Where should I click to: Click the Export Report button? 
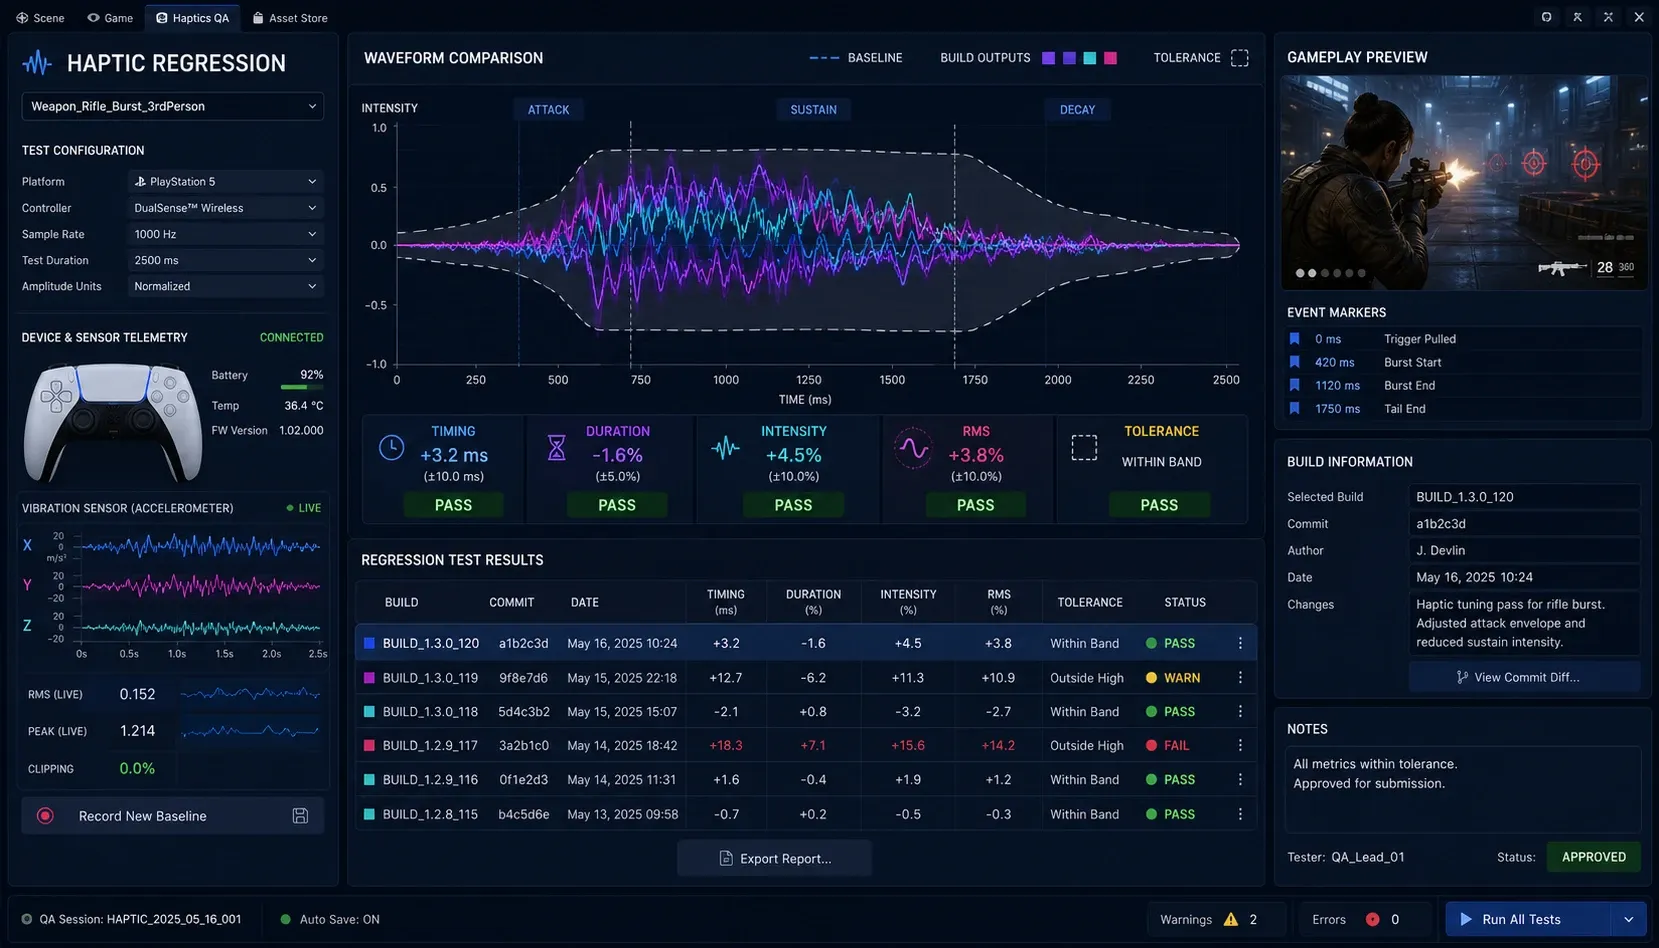(775, 858)
